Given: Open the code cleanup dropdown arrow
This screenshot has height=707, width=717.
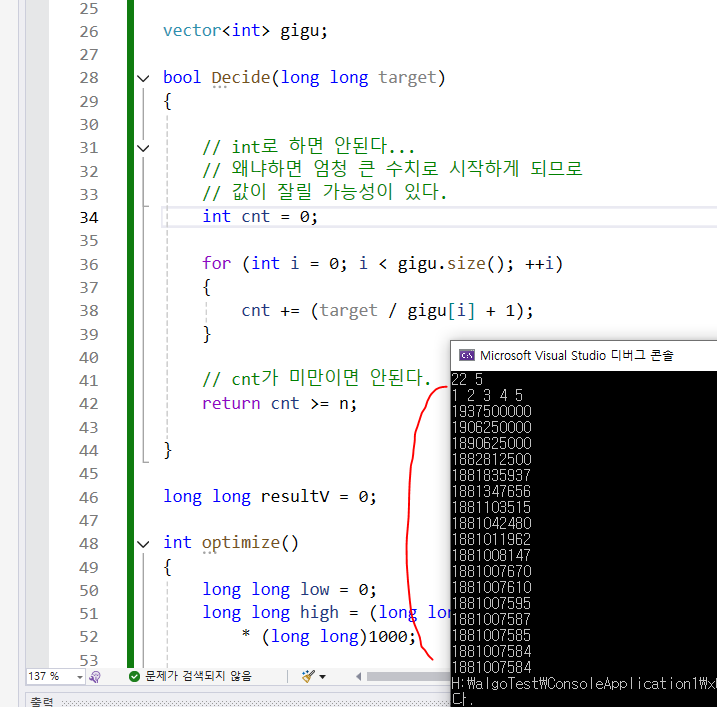Looking at the screenshot, I should coord(322,677).
